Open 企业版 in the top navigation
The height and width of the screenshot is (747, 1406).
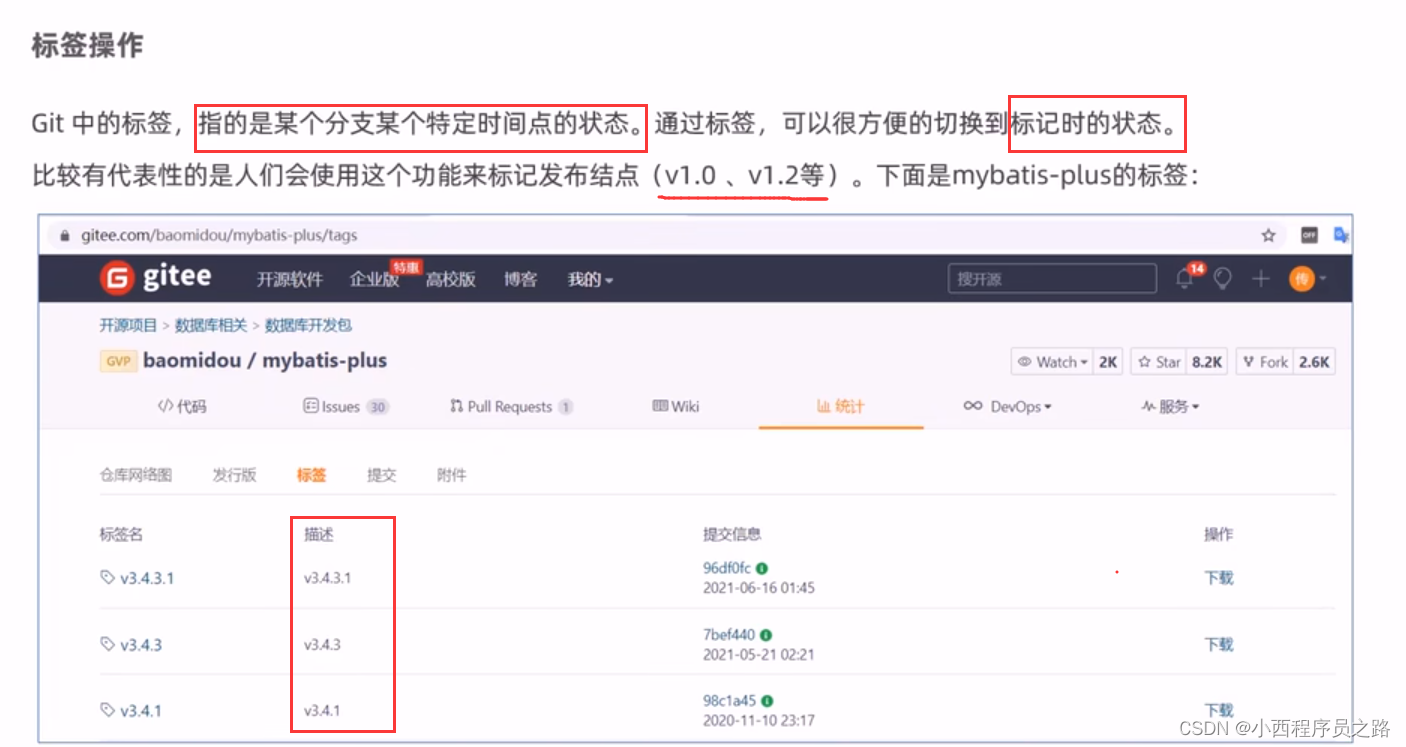[x=374, y=279]
